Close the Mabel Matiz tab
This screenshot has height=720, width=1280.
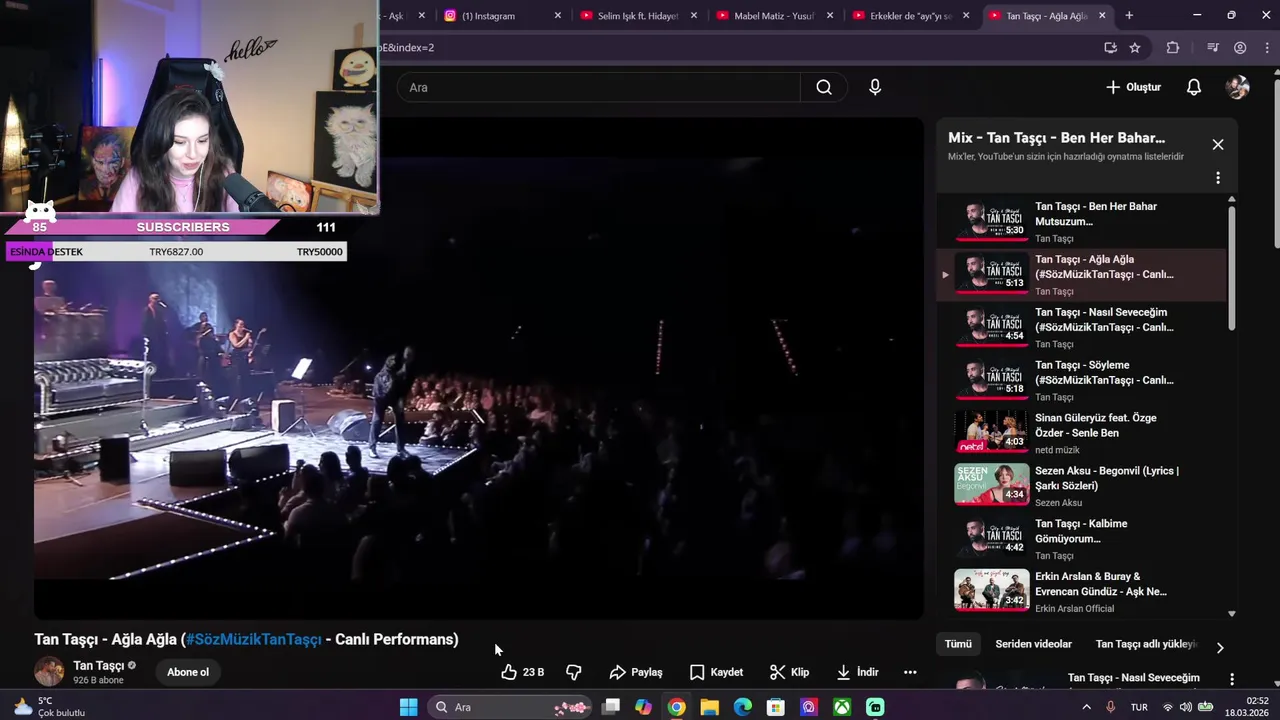coord(830,16)
